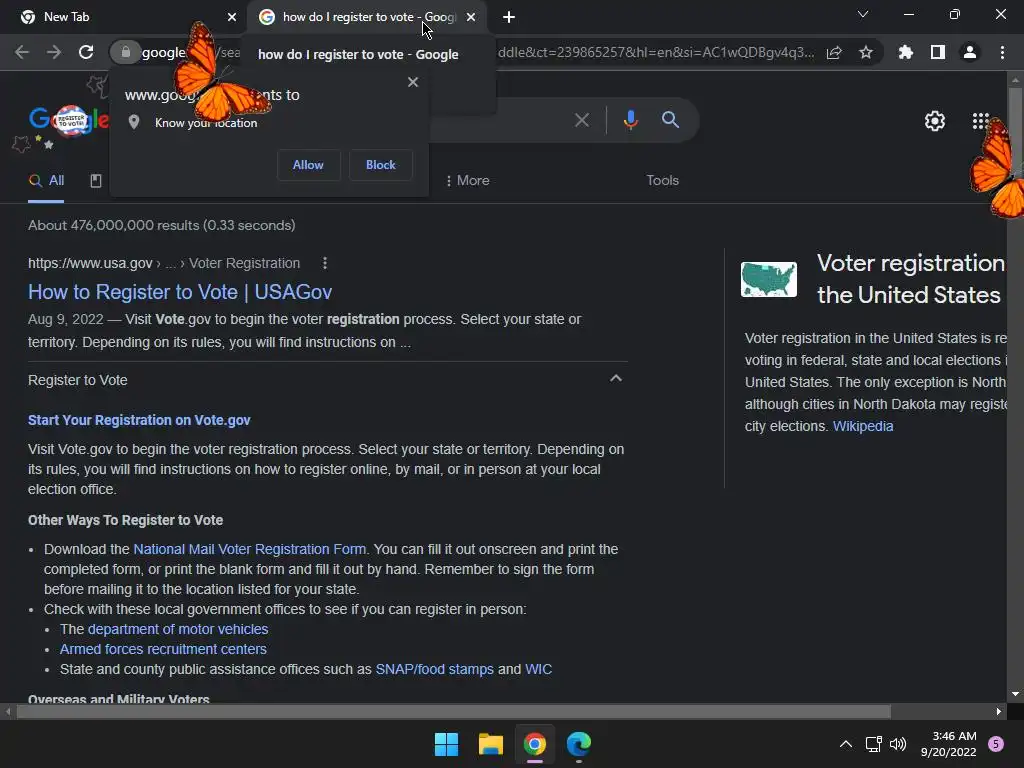The width and height of the screenshot is (1024, 768).
Task: Select the 'how do I register to vote' tab
Action: click(x=366, y=17)
